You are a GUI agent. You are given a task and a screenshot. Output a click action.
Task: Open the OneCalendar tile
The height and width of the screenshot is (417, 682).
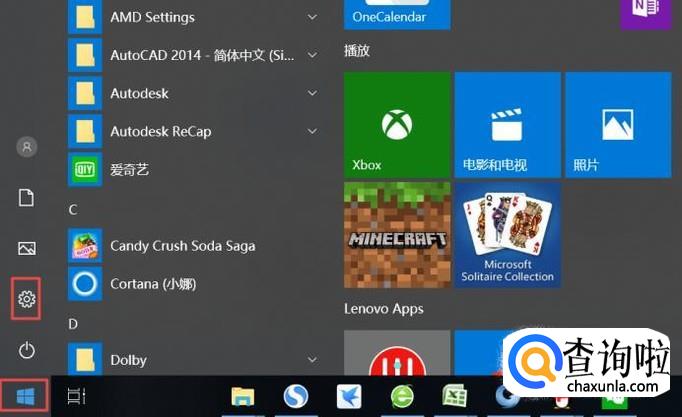point(397,14)
